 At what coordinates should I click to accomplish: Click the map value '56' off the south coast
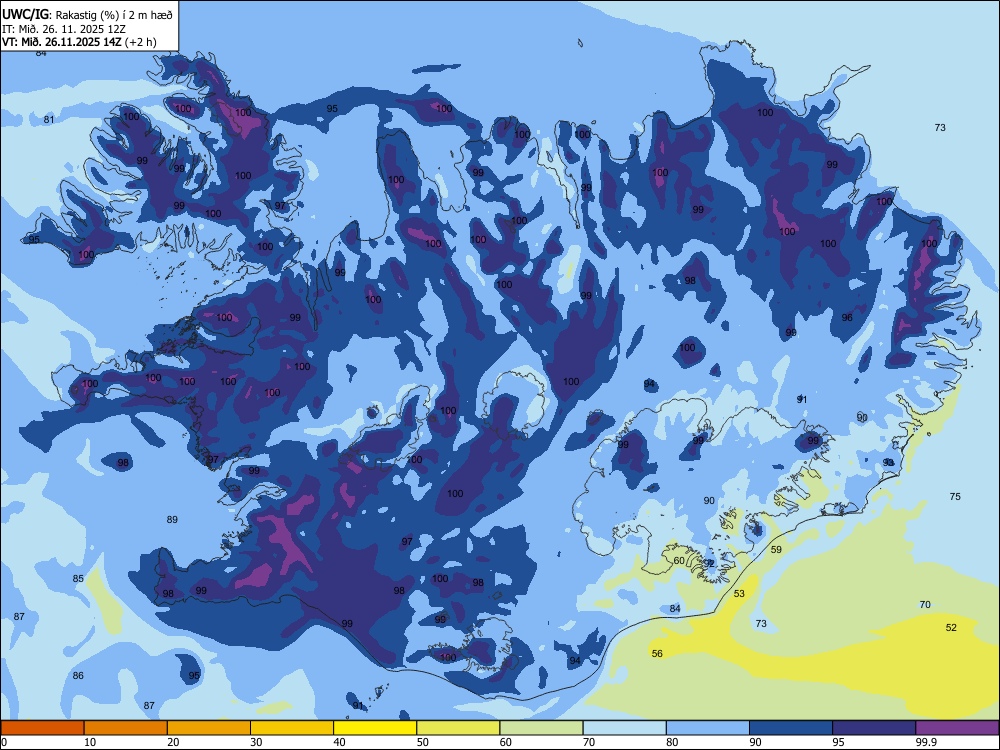click(657, 653)
